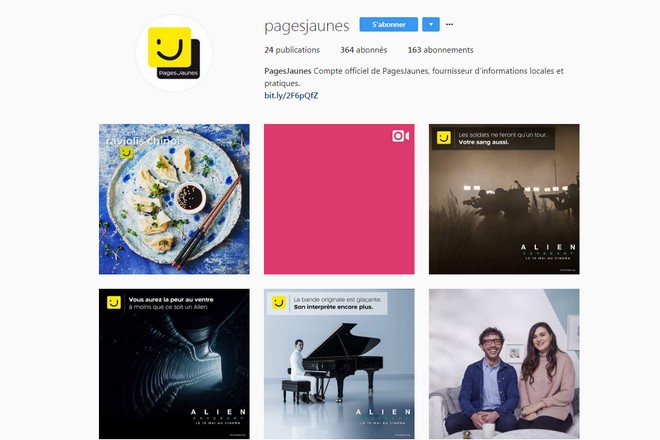Expand suggestions dropdown arrow next to S'abonner
Screen dimensions: 660x440
431,24
